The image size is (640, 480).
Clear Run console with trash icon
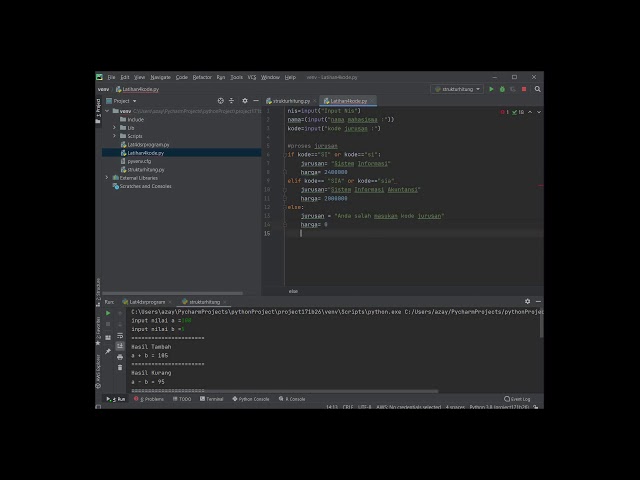[120, 368]
